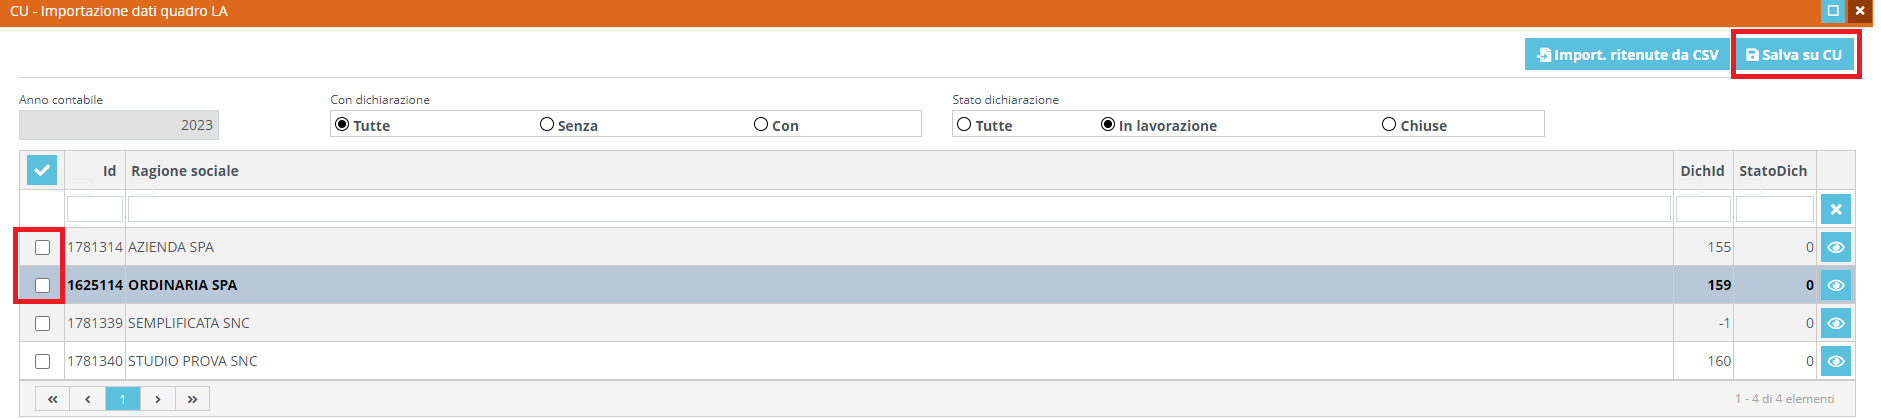Select the SEMPLIFICATA SNC checkbox
This screenshot has height=419, width=1881.
click(42, 323)
